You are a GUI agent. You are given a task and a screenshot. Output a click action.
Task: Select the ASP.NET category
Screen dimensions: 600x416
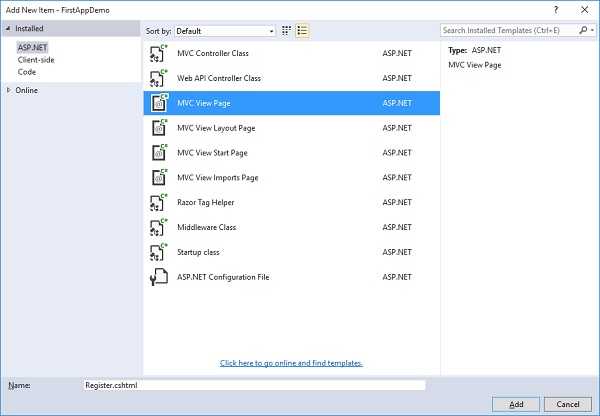(32, 47)
